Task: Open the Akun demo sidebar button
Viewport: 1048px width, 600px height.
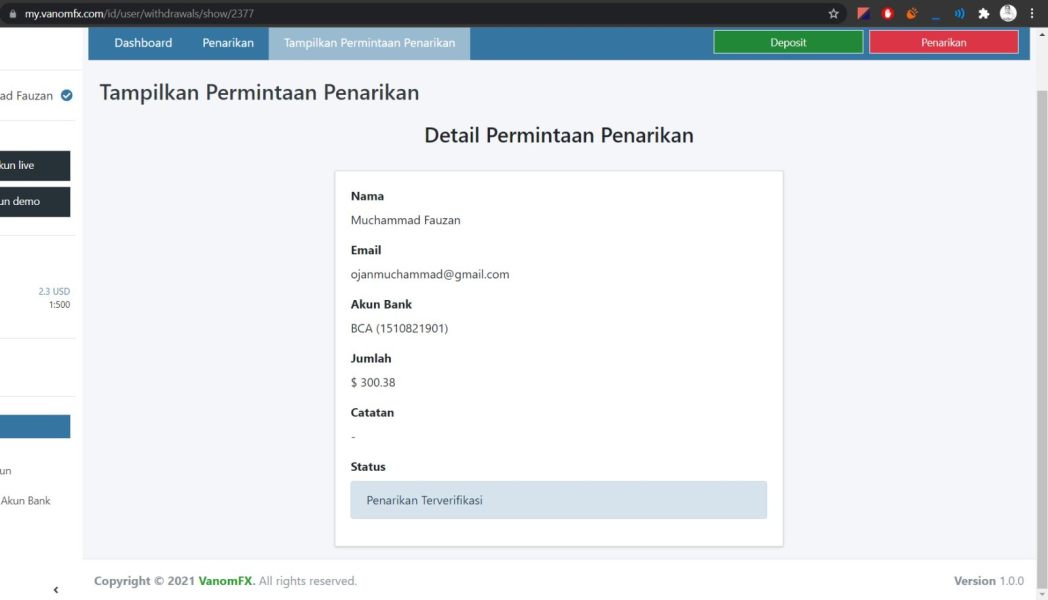Action: click(x=33, y=202)
